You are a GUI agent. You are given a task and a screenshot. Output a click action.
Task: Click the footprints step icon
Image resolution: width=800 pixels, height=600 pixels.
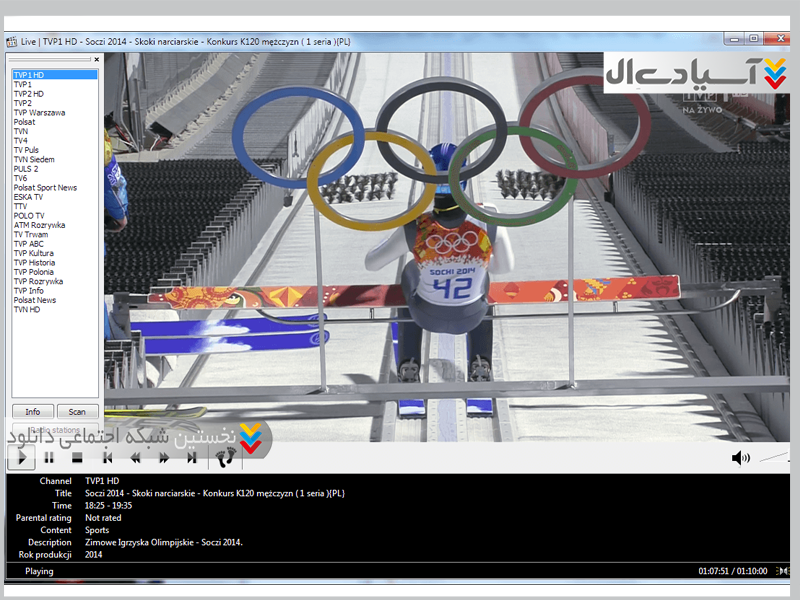point(226,458)
